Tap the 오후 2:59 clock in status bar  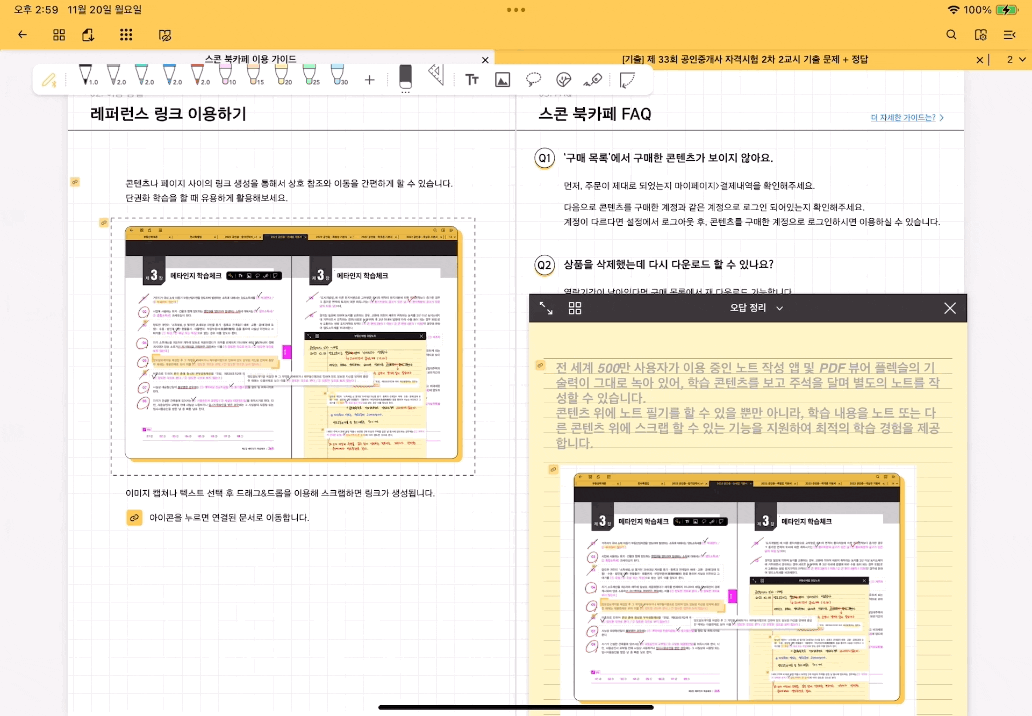[36, 10]
